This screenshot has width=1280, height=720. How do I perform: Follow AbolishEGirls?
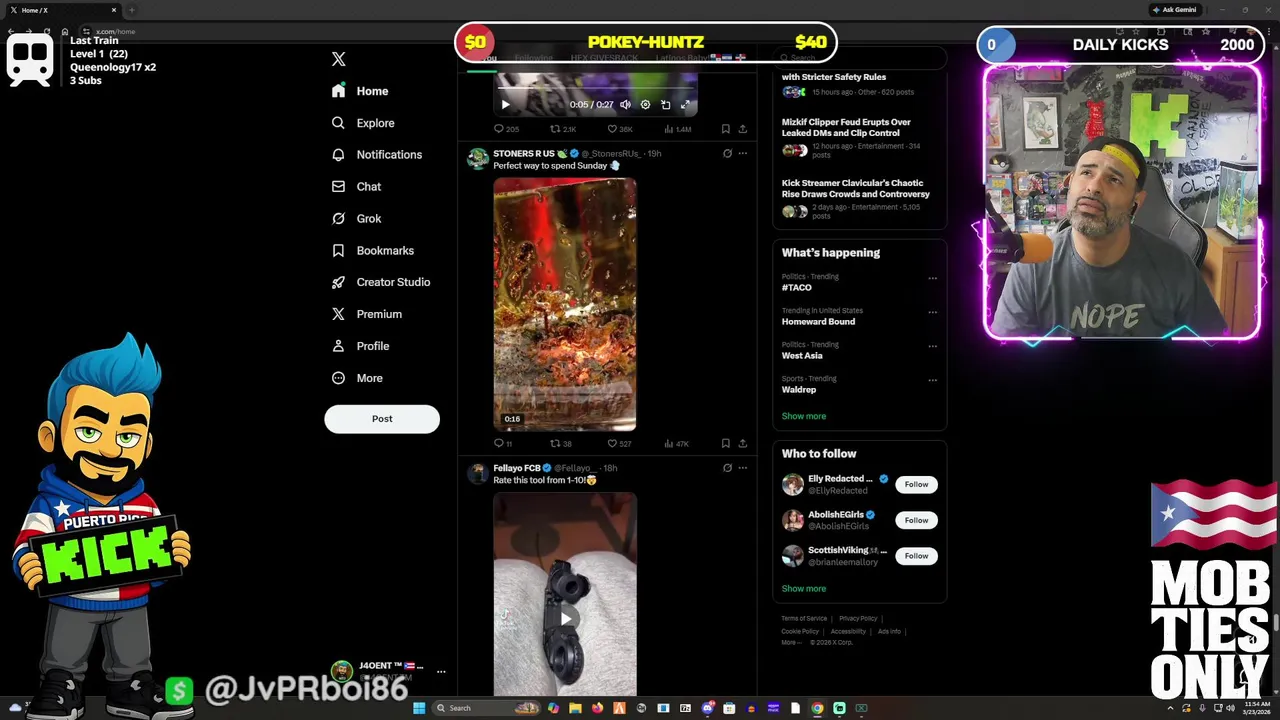coord(916,520)
